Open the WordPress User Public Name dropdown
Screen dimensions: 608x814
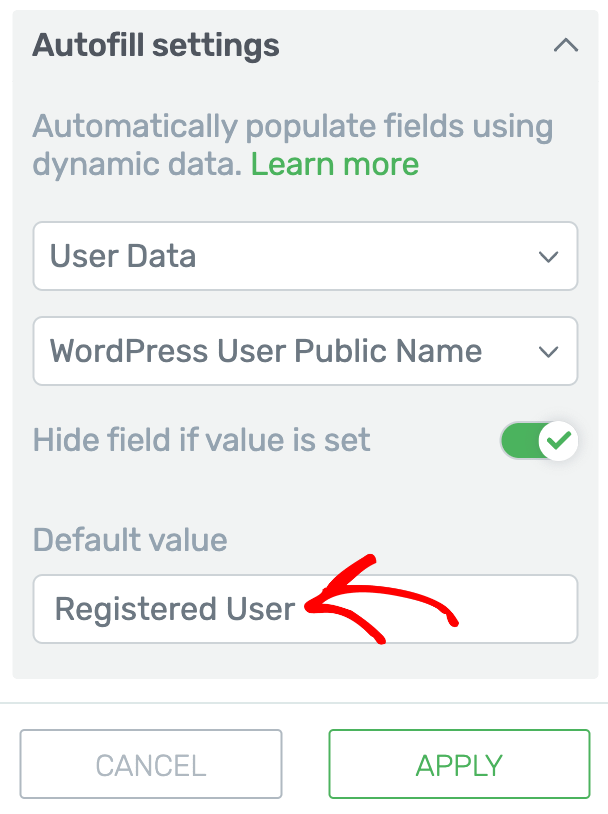305,351
